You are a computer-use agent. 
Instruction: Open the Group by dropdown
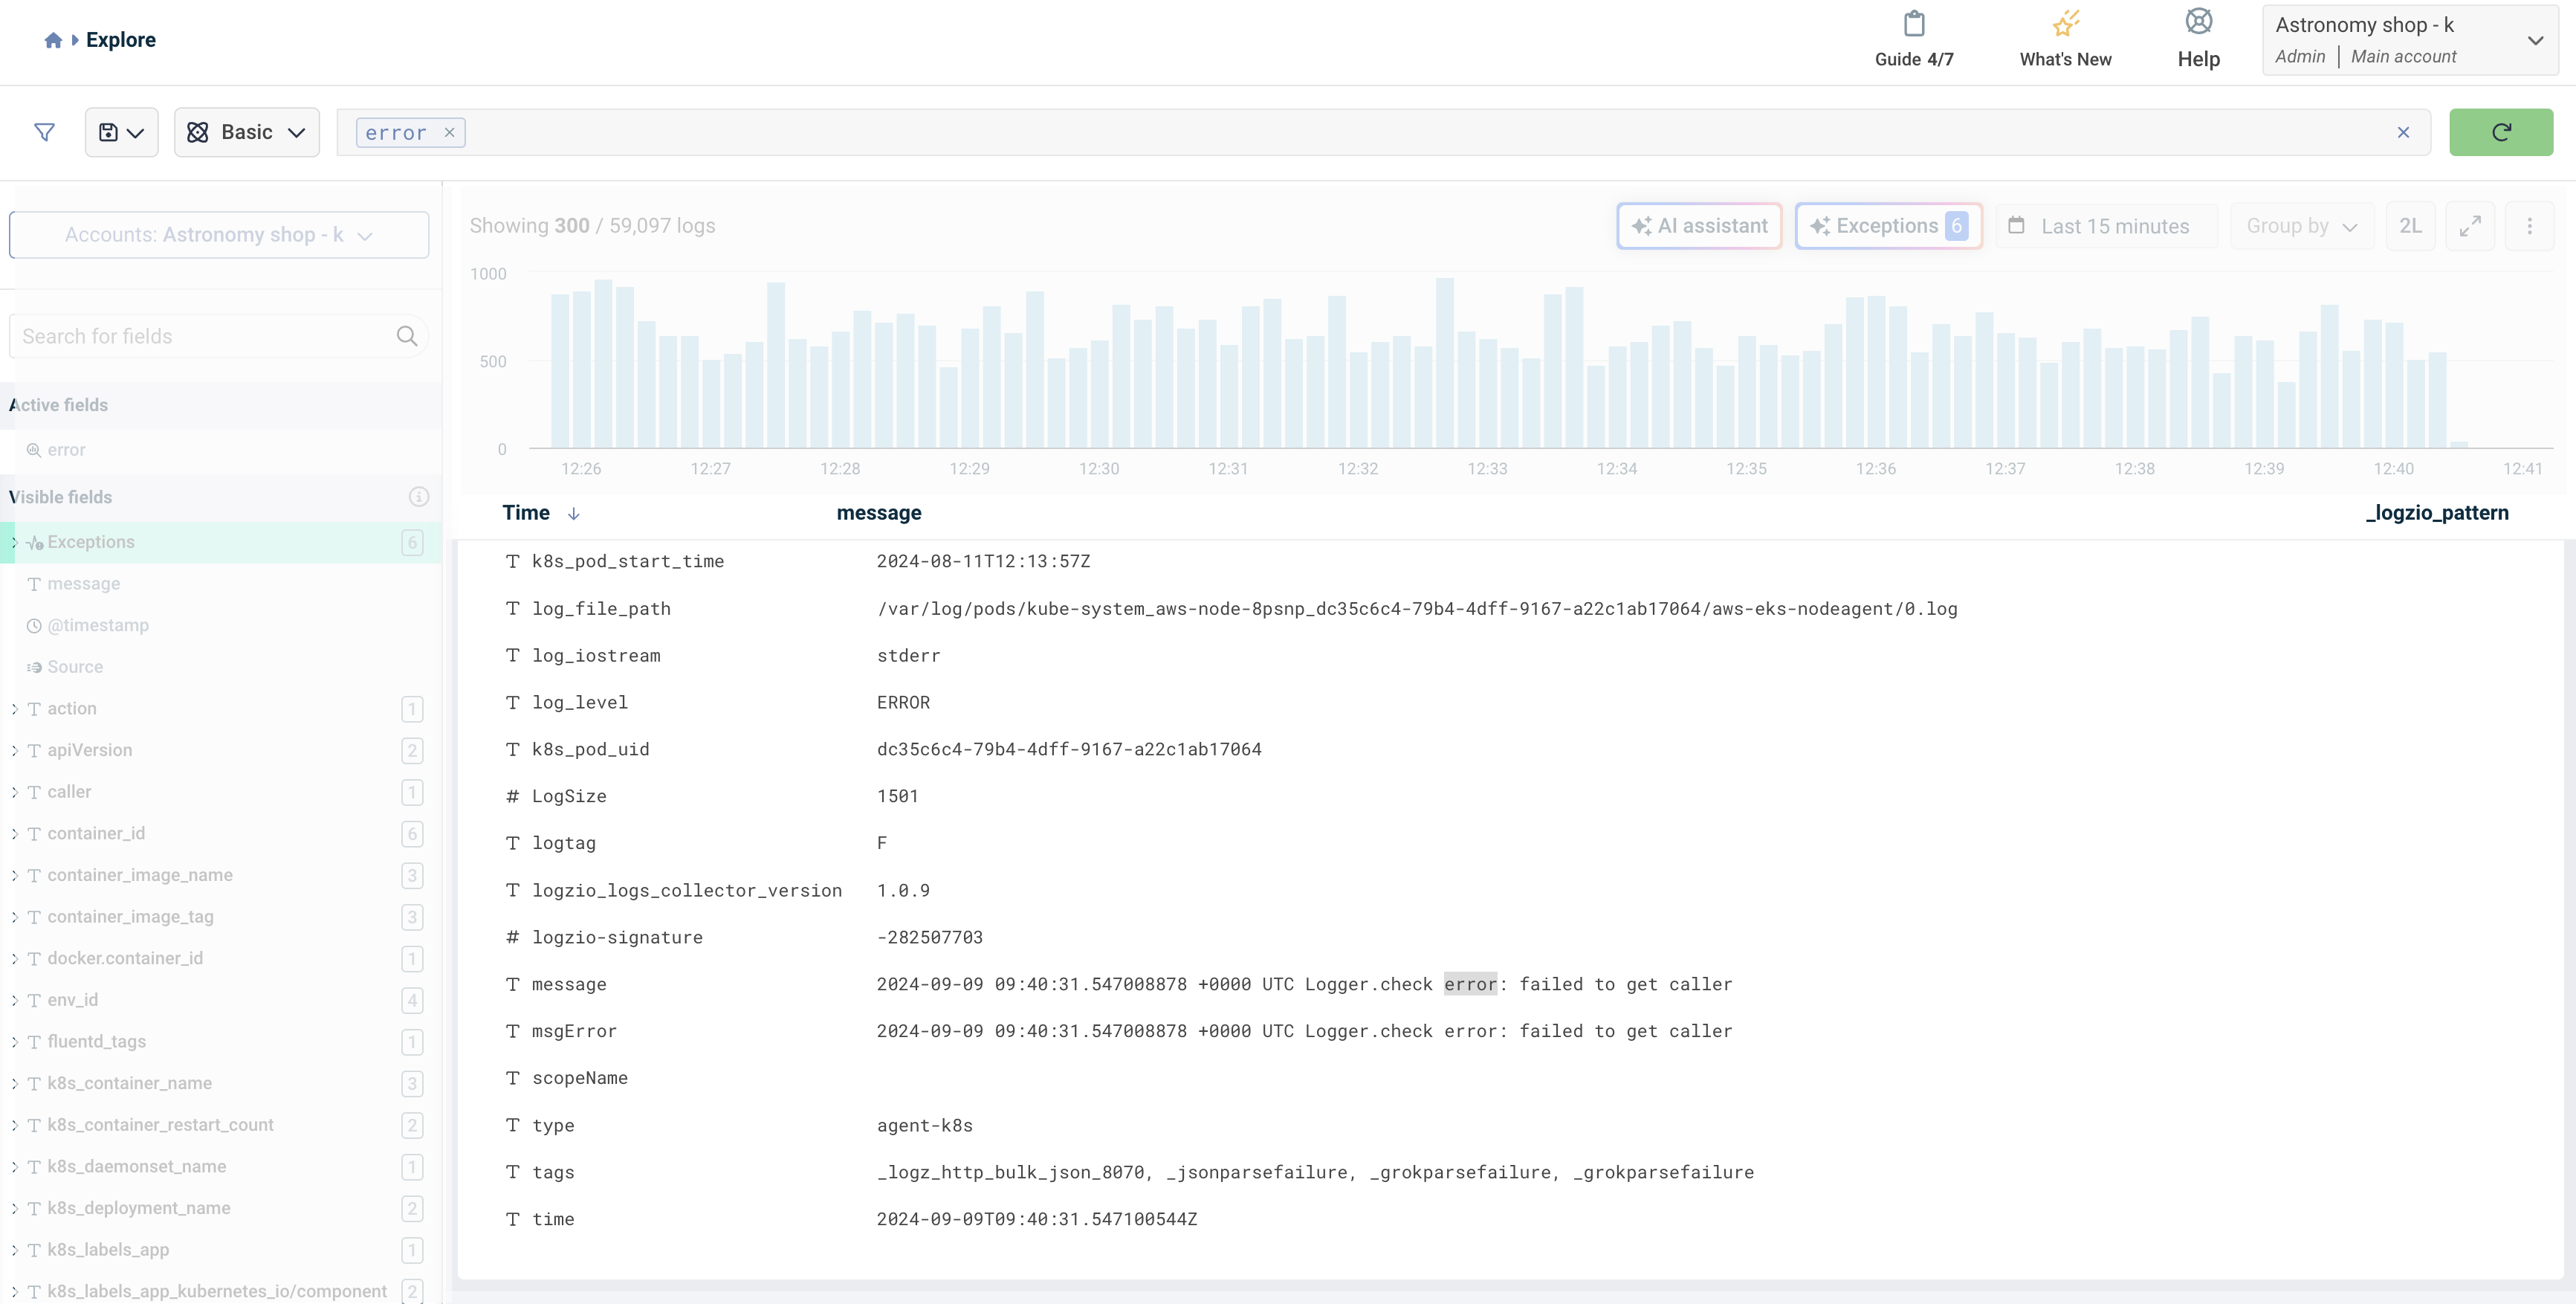pos(2301,226)
